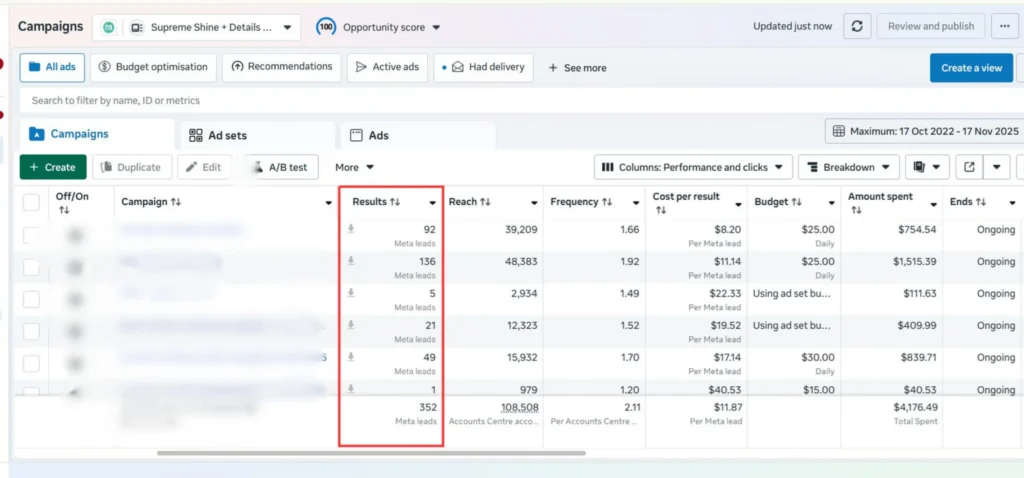Screen dimensions: 1024x478
Task: Click the refresh icon next to Updated just now
Action: (856, 27)
